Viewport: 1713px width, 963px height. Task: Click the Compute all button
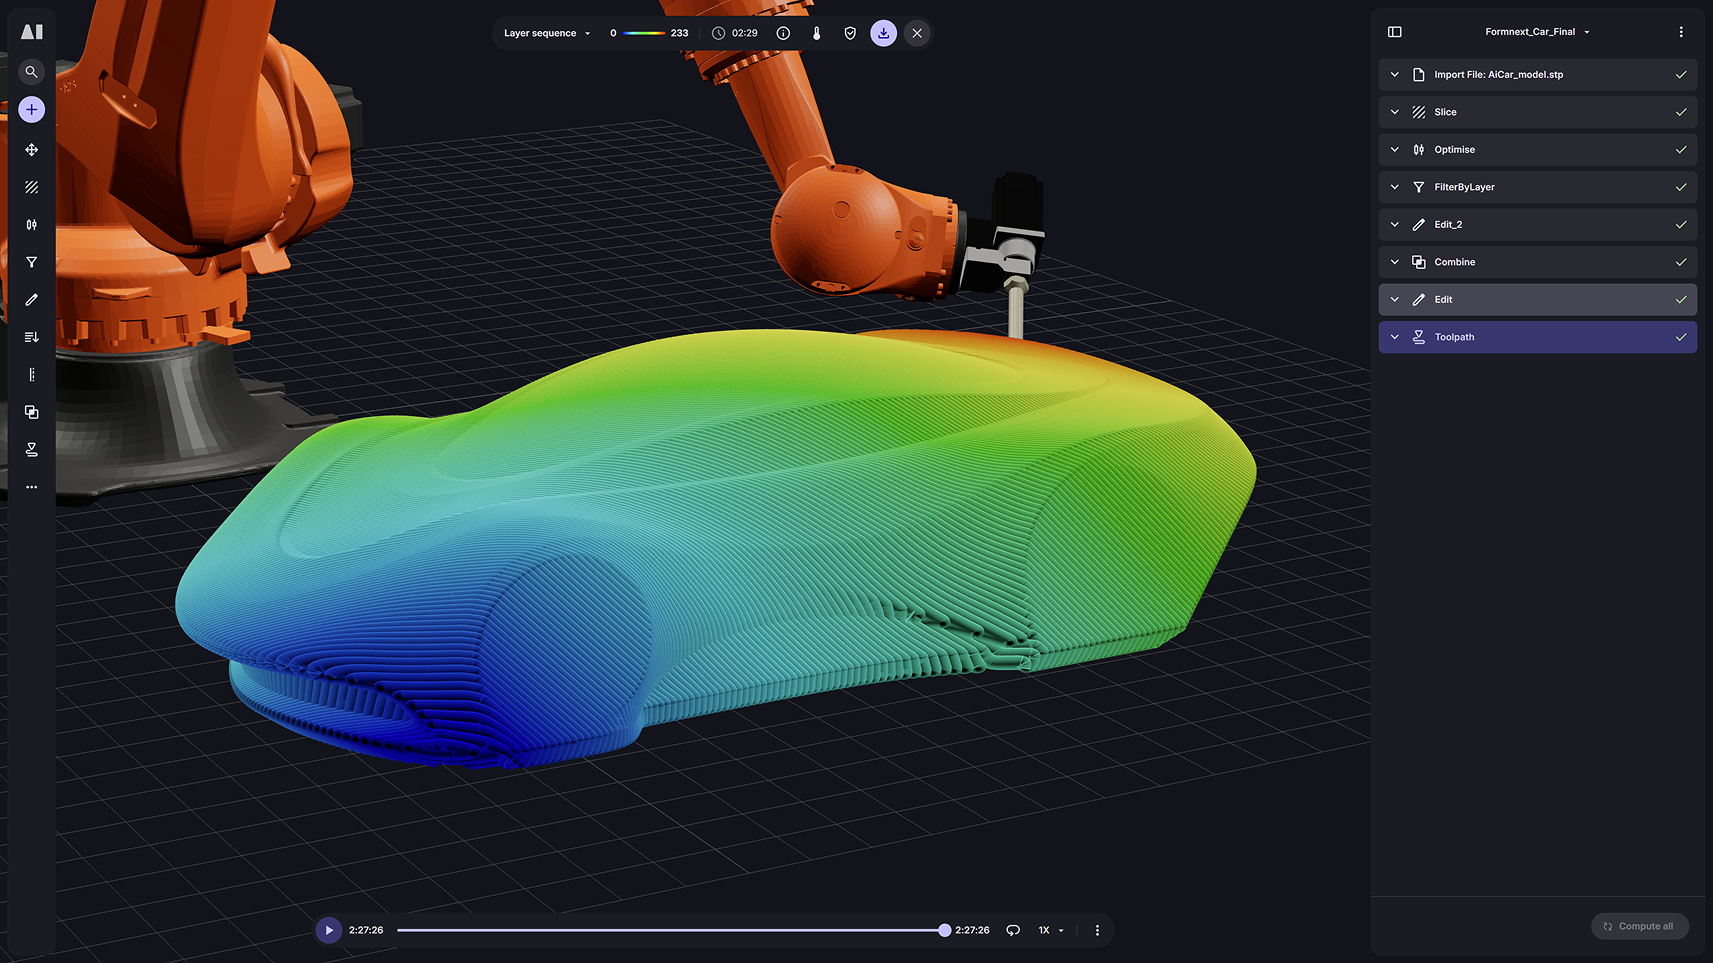click(x=1639, y=926)
